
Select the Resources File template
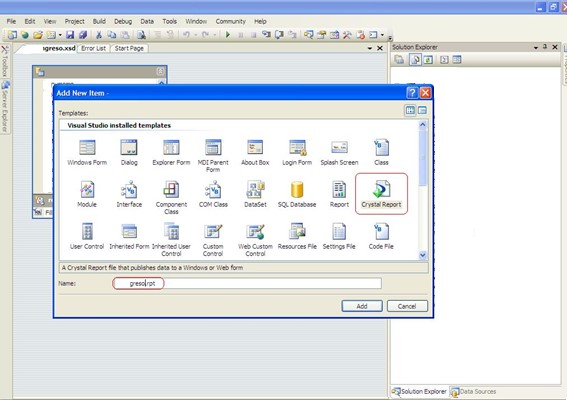point(297,236)
